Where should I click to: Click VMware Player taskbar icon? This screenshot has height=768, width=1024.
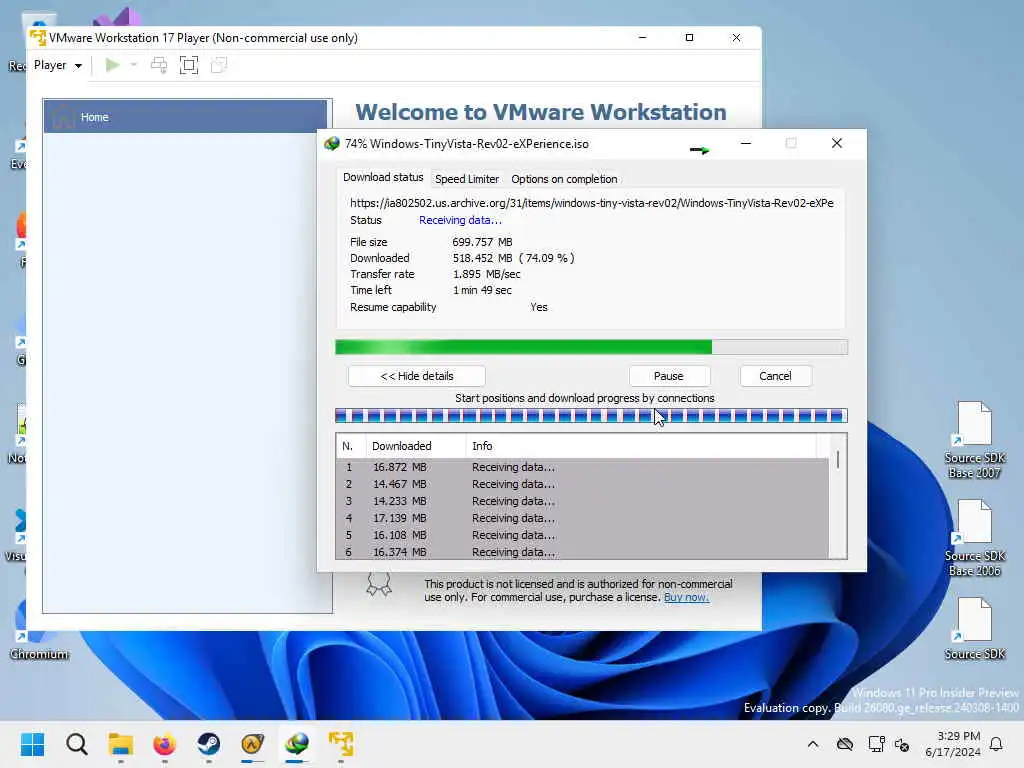pyautogui.click(x=341, y=744)
